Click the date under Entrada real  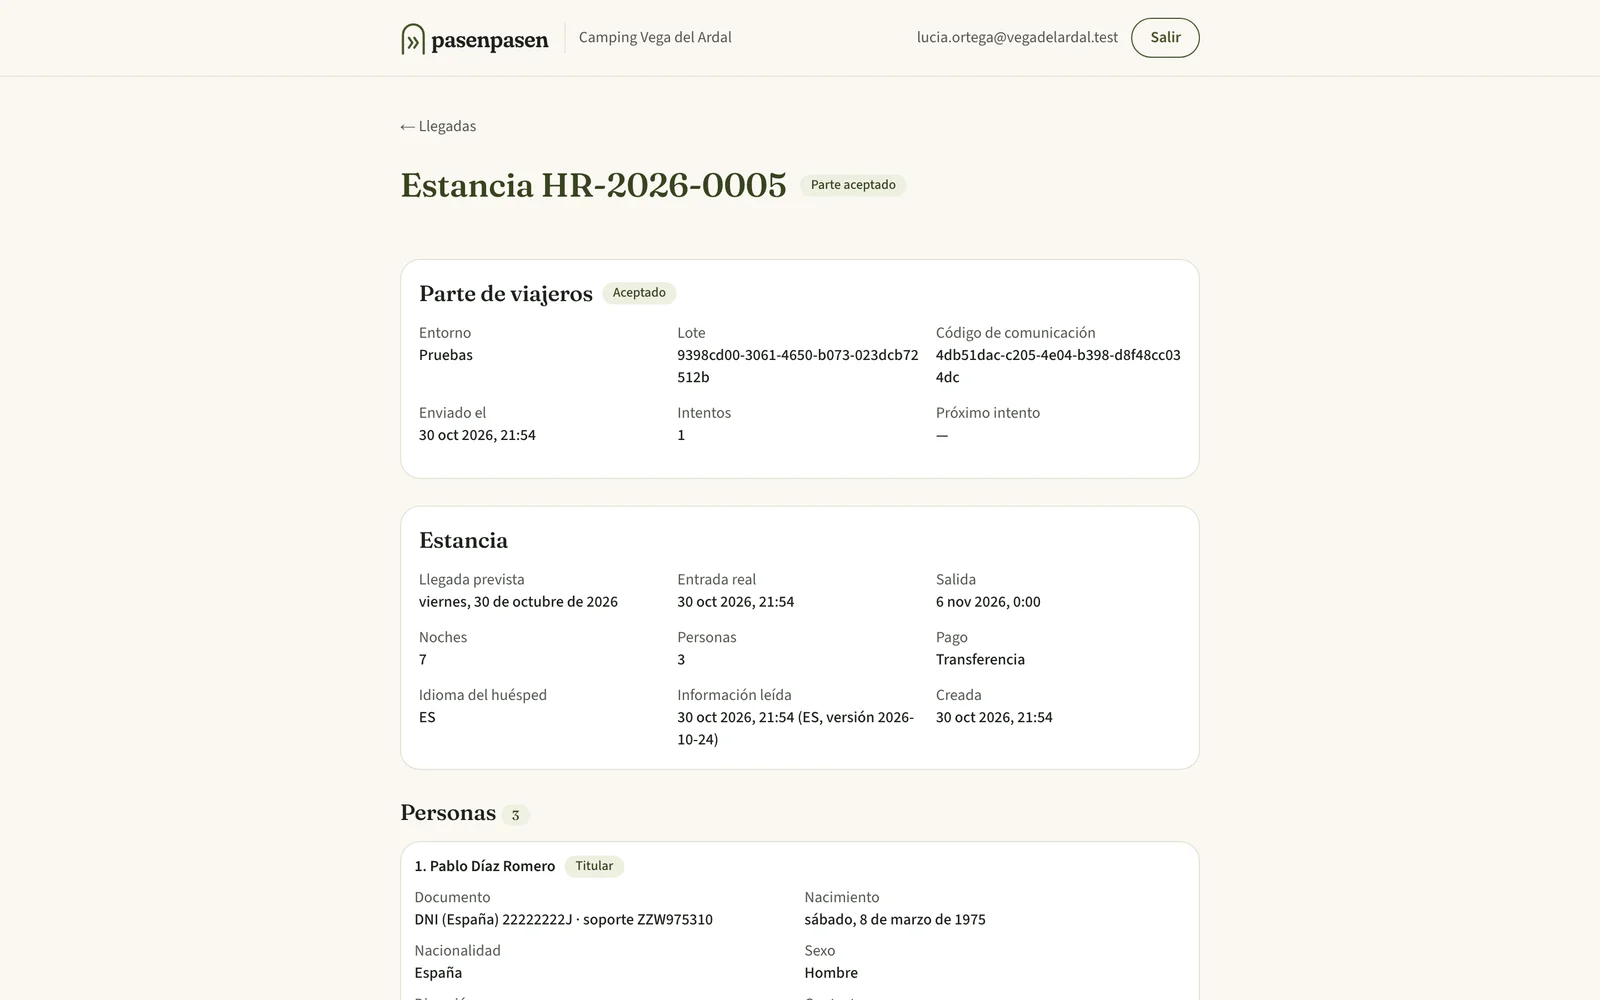click(735, 602)
